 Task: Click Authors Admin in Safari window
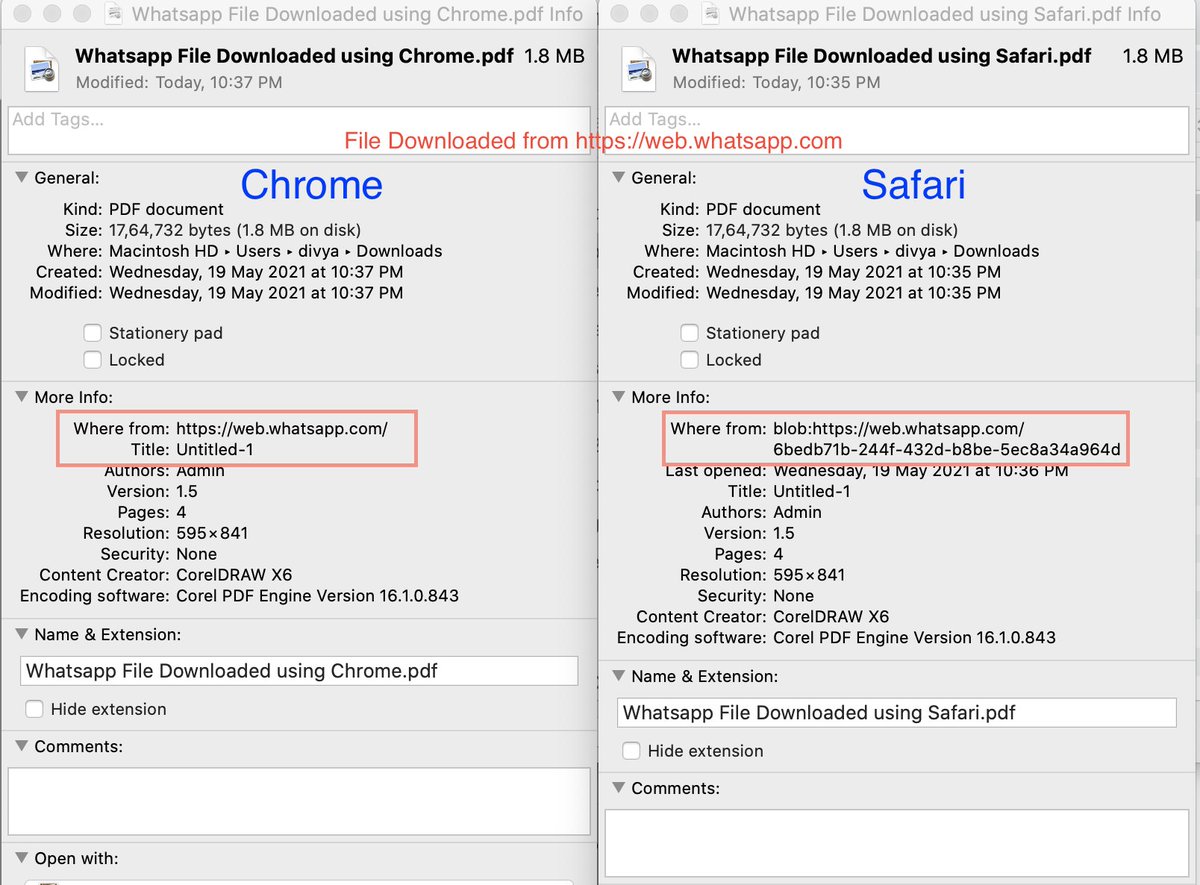click(797, 513)
